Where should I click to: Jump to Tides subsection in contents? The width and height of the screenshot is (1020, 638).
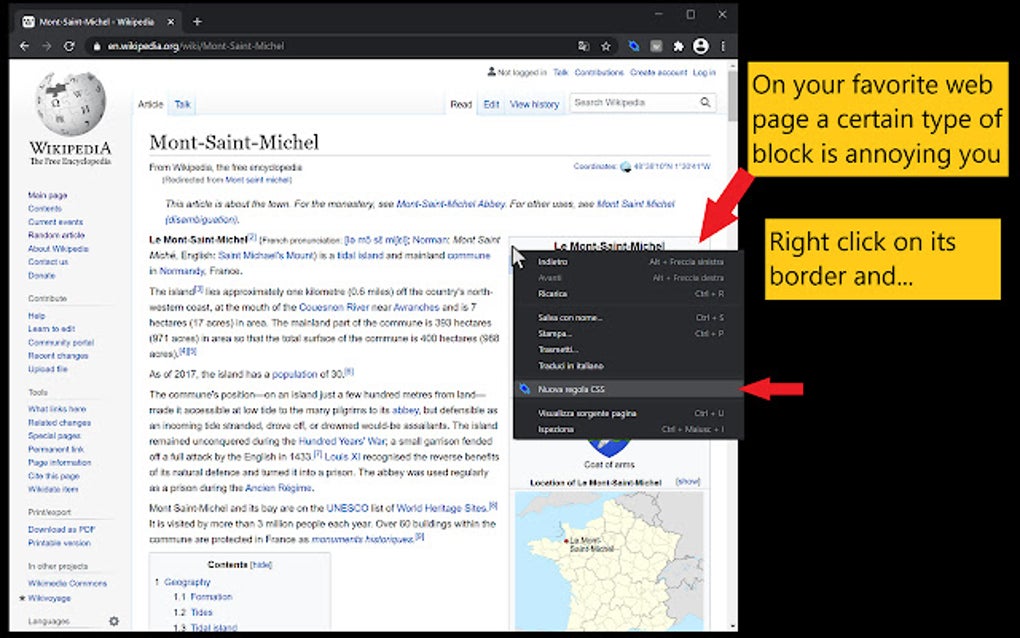201,612
